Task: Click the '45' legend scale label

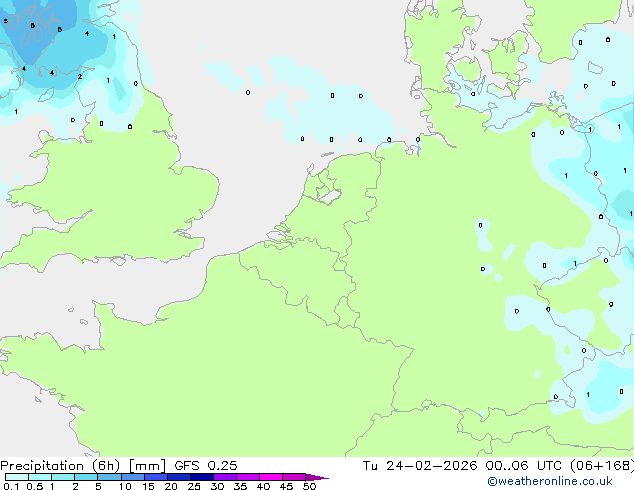Action: (x=286, y=486)
